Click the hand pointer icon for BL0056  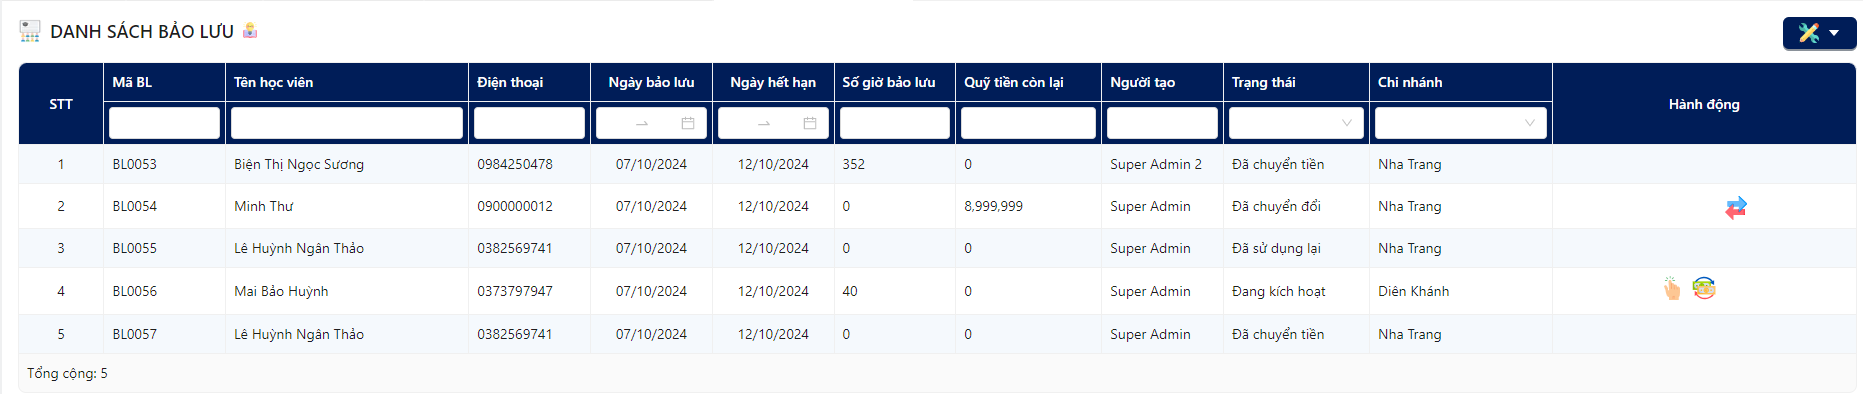pos(1671,289)
